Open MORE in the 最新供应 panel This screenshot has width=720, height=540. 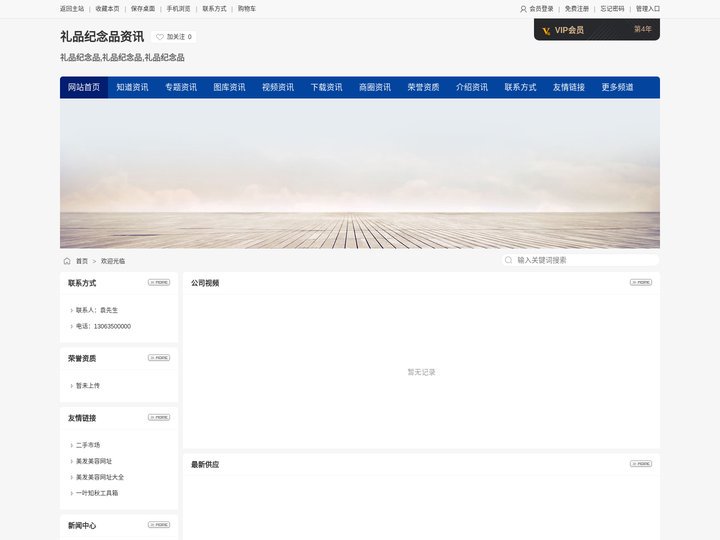(x=641, y=464)
